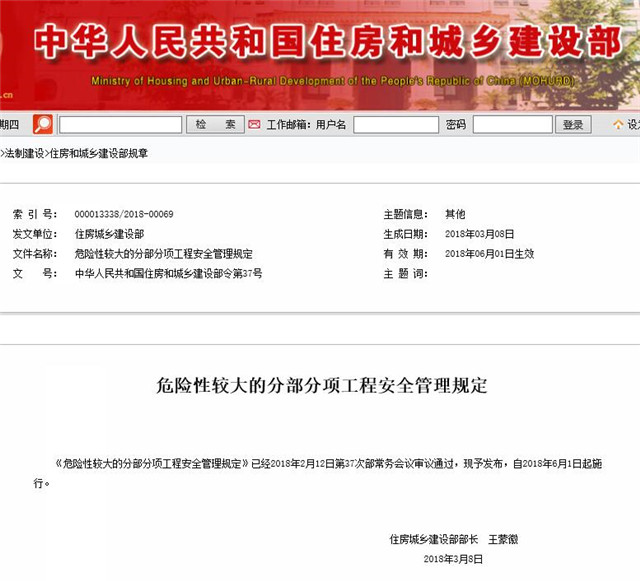The height and width of the screenshot is (581, 640).
Task: Click the English MOHURD banner subtitle
Action: pyautogui.click(x=333, y=81)
